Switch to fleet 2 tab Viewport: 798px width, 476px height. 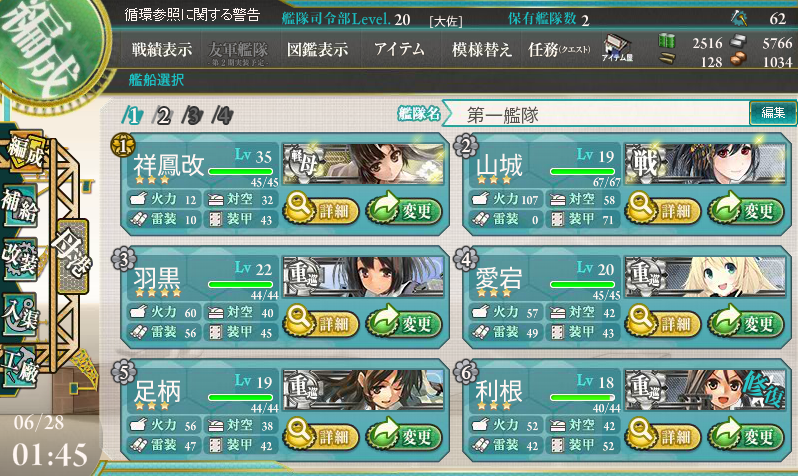pyautogui.click(x=163, y=116)
